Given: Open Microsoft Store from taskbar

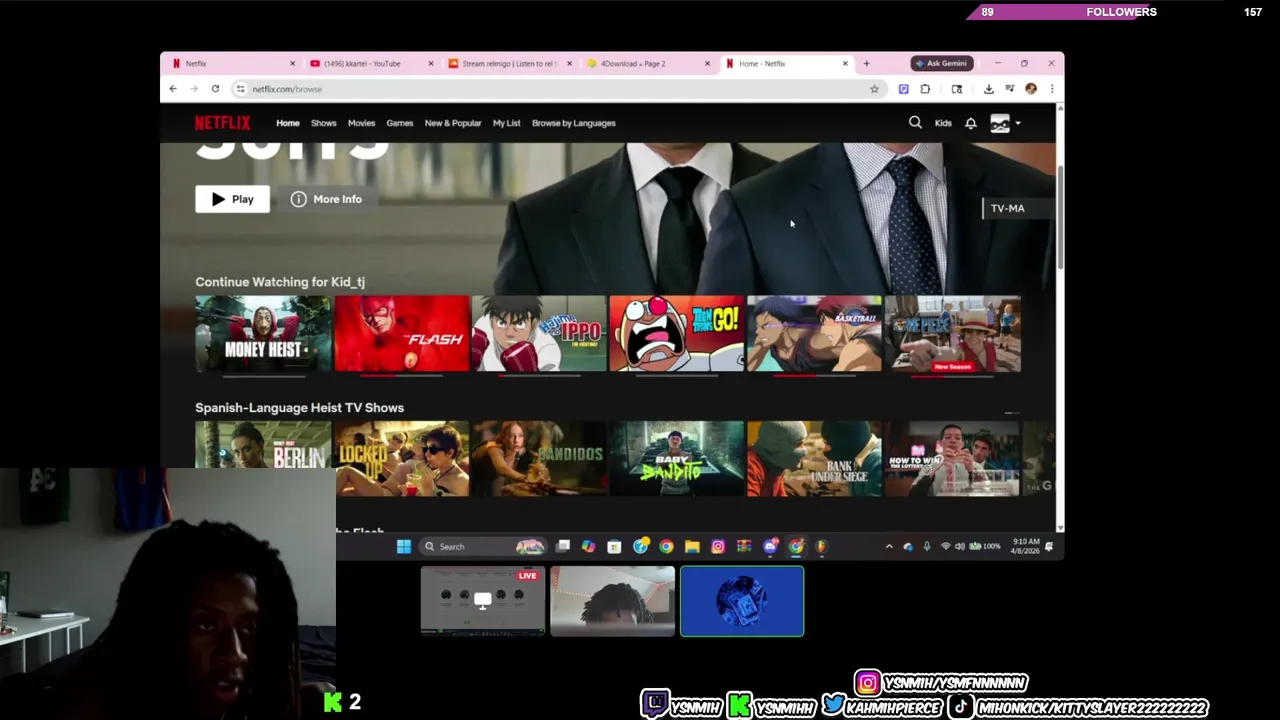Looking at the screenshot, I should 614,546.
